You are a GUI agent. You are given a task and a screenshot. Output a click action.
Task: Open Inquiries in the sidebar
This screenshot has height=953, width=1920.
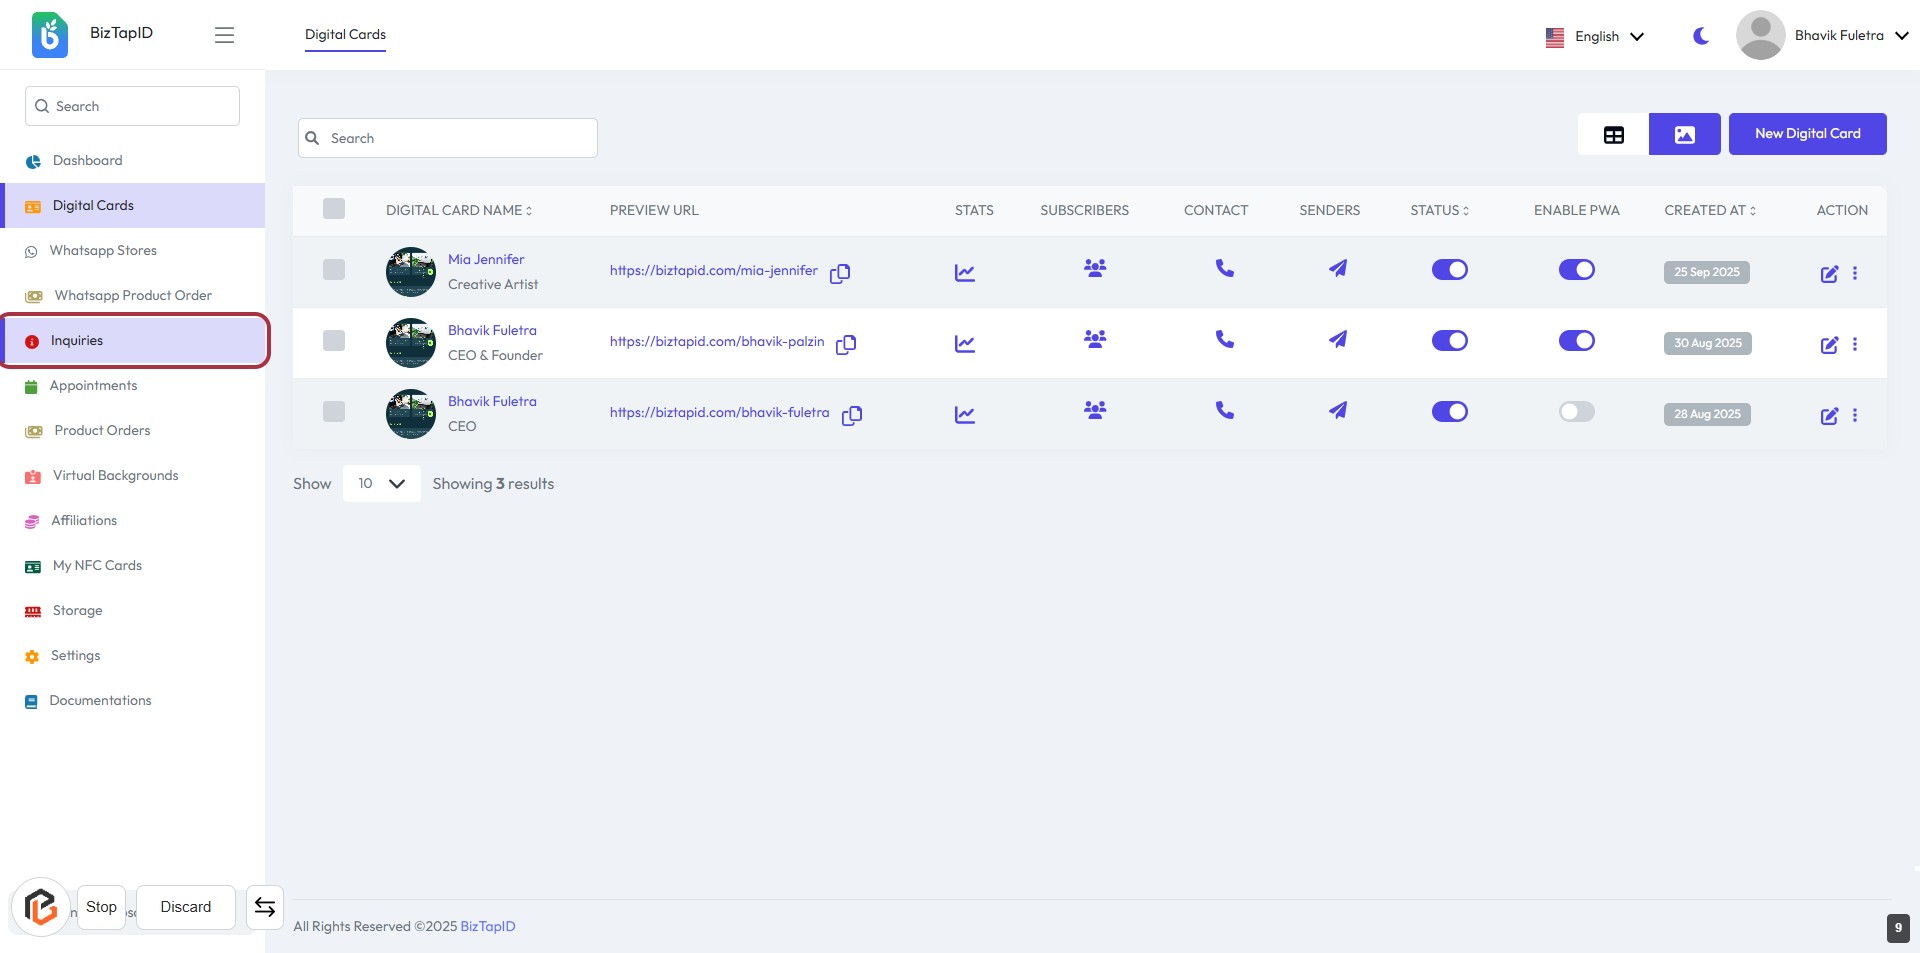click(77, 341)
